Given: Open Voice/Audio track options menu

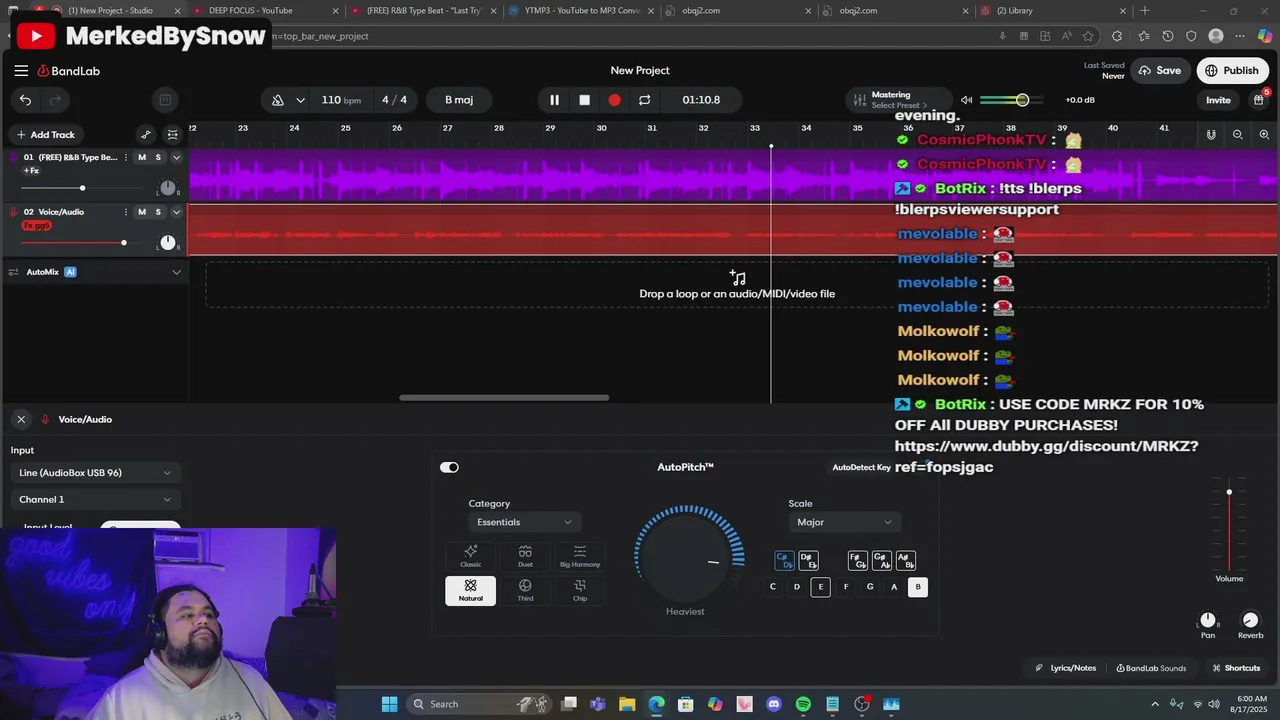Looking at the screenshot, I should 125,212.
